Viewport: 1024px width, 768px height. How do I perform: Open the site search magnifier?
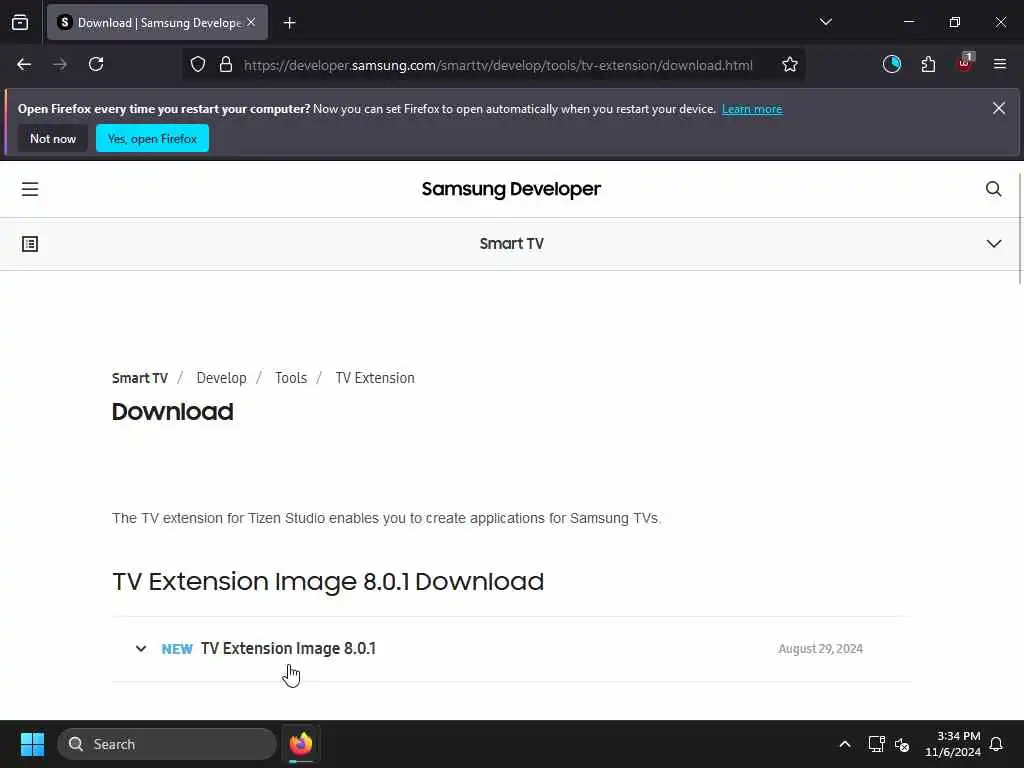[x=993, y=189]
